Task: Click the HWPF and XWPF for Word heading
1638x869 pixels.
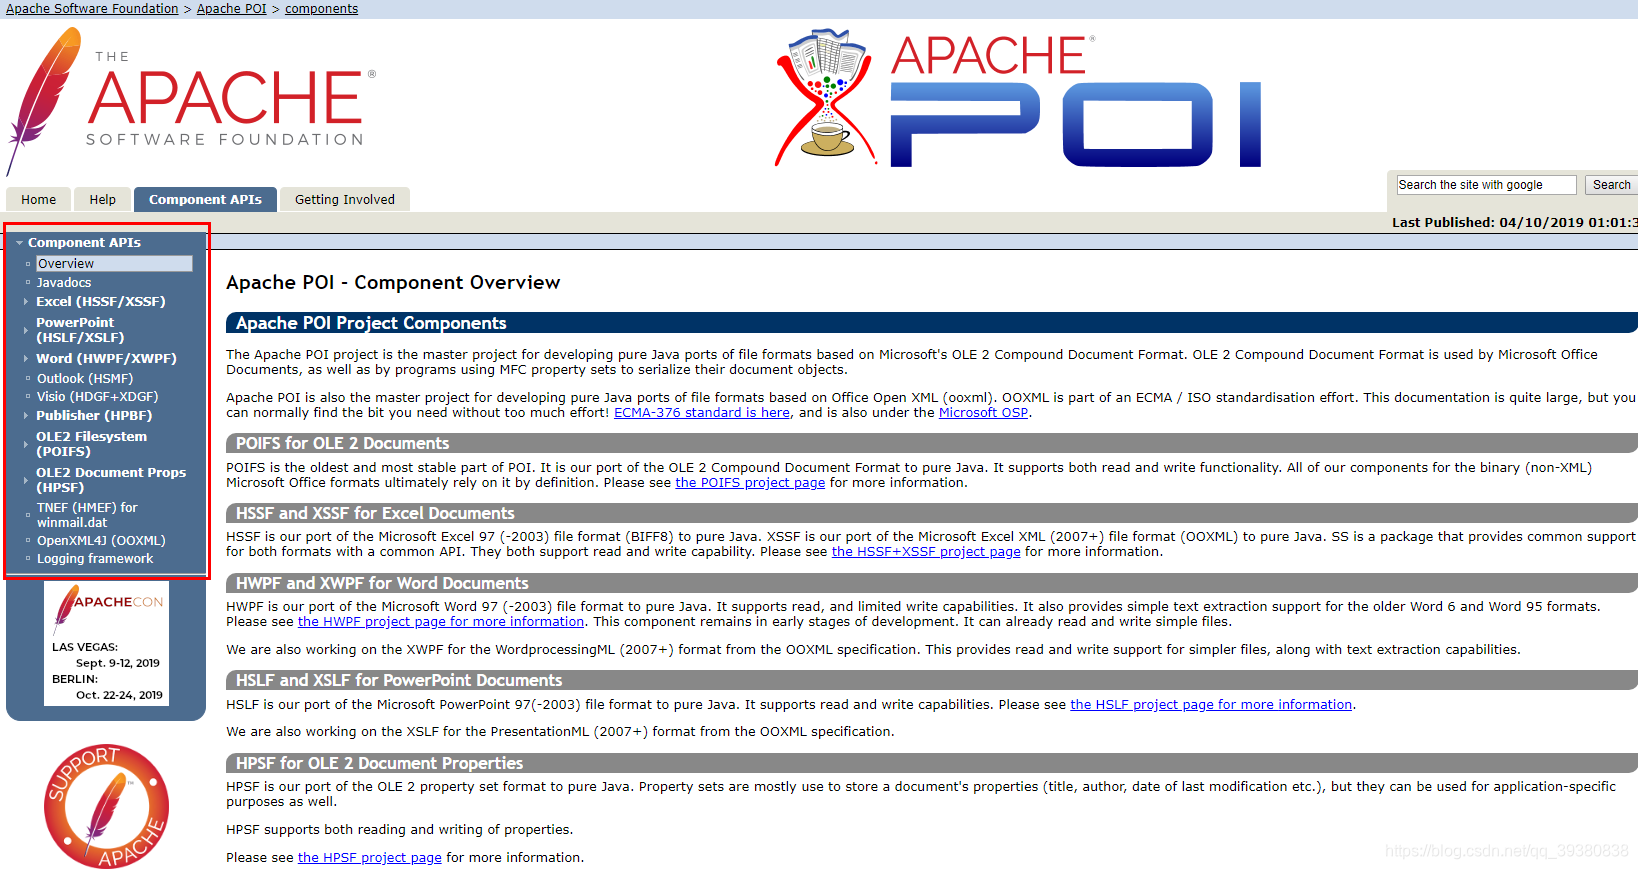Action: coord(382,583)
